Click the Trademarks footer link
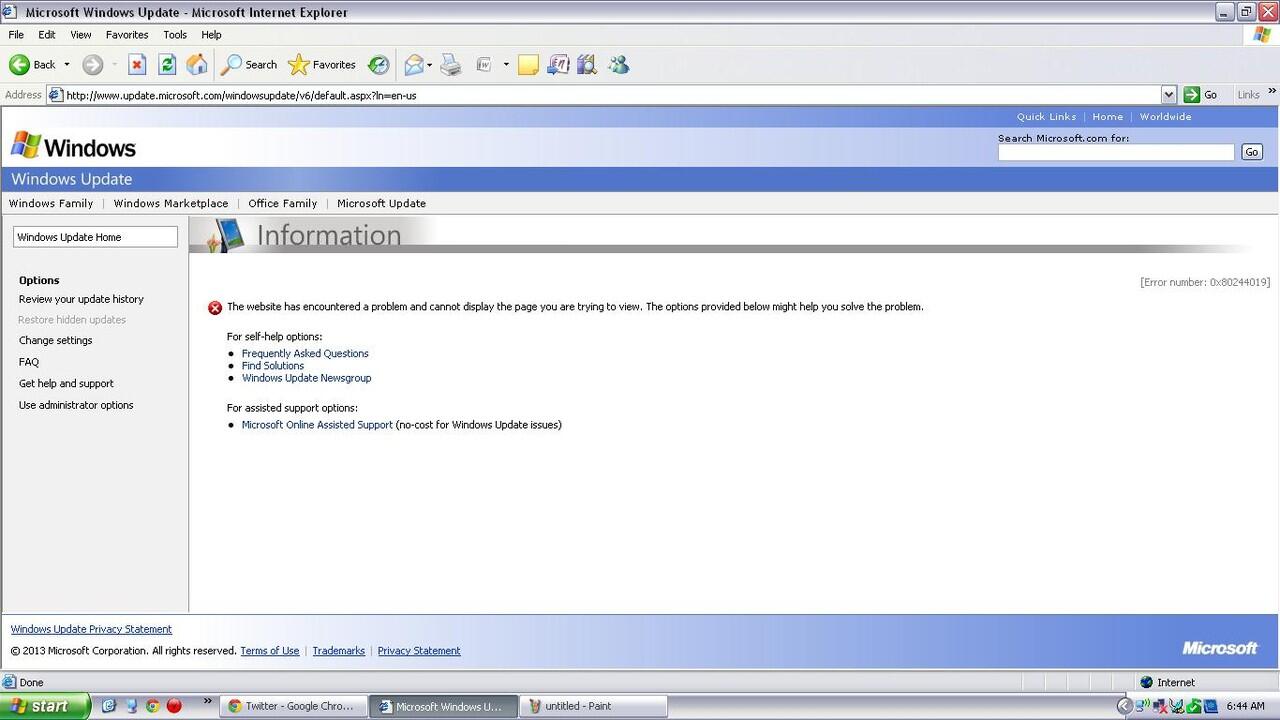Viewport: 1280px width, 720px height. point(338,651)
